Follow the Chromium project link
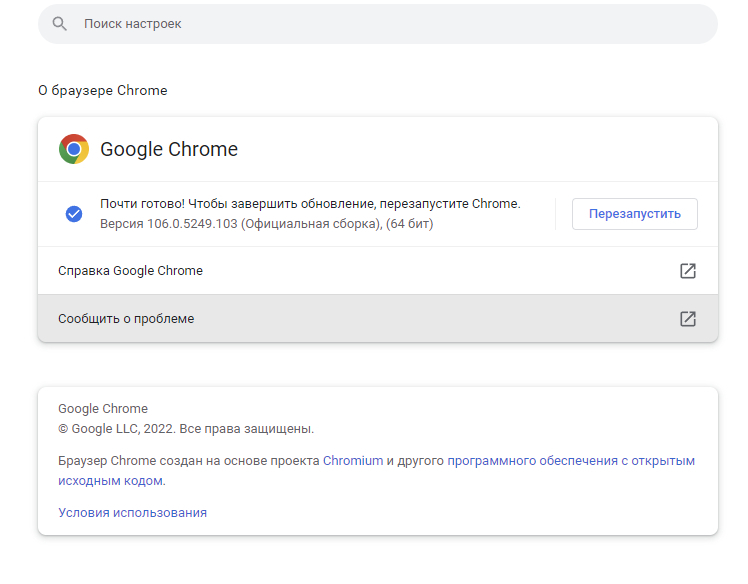 (x=352, y=461)
